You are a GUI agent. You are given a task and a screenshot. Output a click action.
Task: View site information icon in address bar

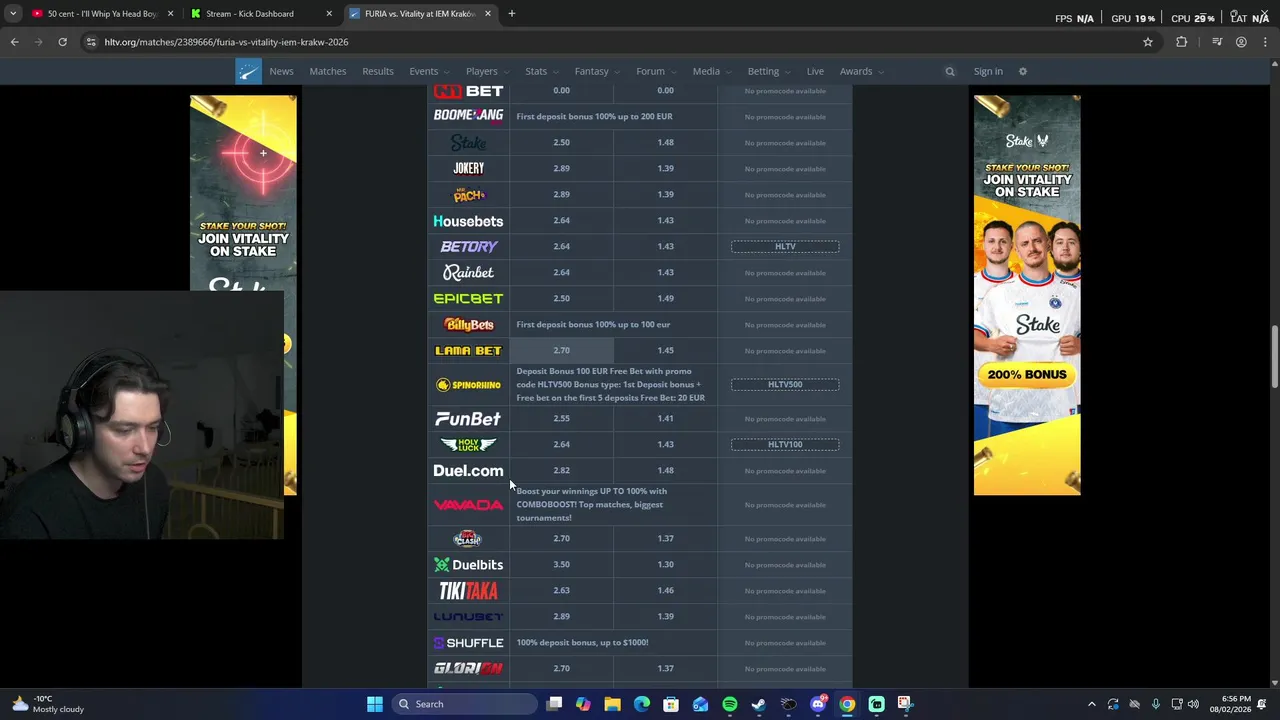tap(91, 42)
